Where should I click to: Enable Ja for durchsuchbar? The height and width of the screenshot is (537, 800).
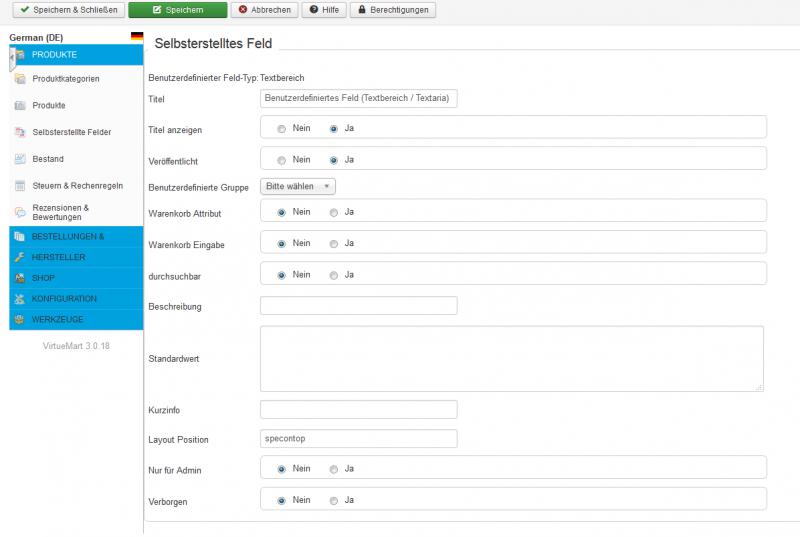[x=334, y=275]
